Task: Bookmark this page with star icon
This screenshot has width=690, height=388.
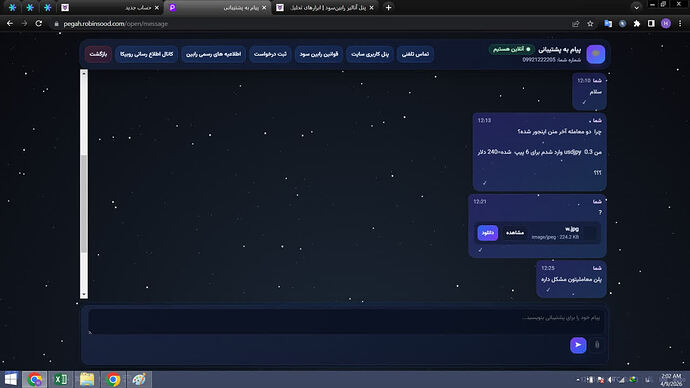Action: pos(591,24)
